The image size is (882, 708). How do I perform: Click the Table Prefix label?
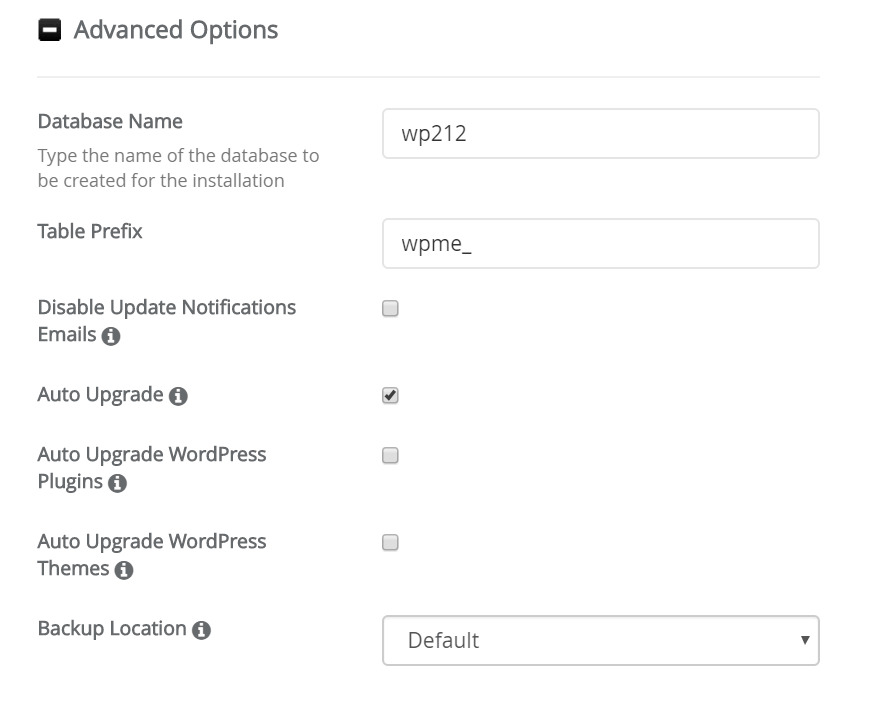click(90, 231)
